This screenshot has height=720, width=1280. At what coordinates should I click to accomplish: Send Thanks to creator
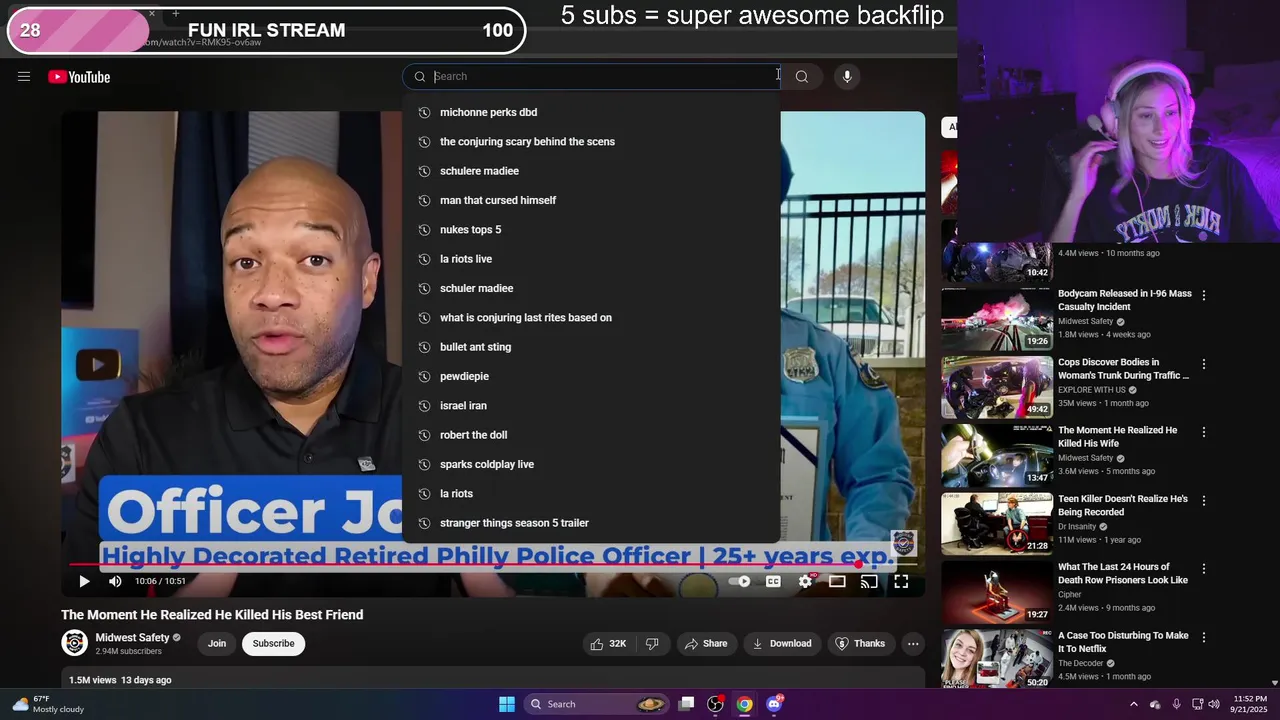point(860,643)
